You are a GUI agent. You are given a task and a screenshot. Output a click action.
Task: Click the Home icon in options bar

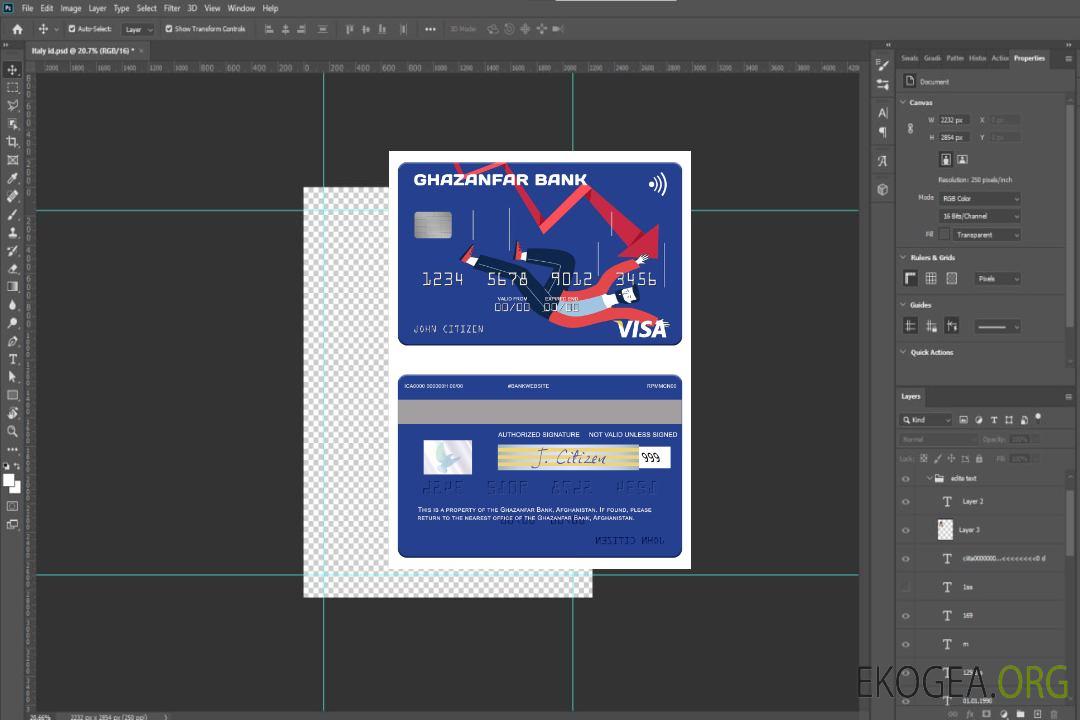(x=17, y=29)
